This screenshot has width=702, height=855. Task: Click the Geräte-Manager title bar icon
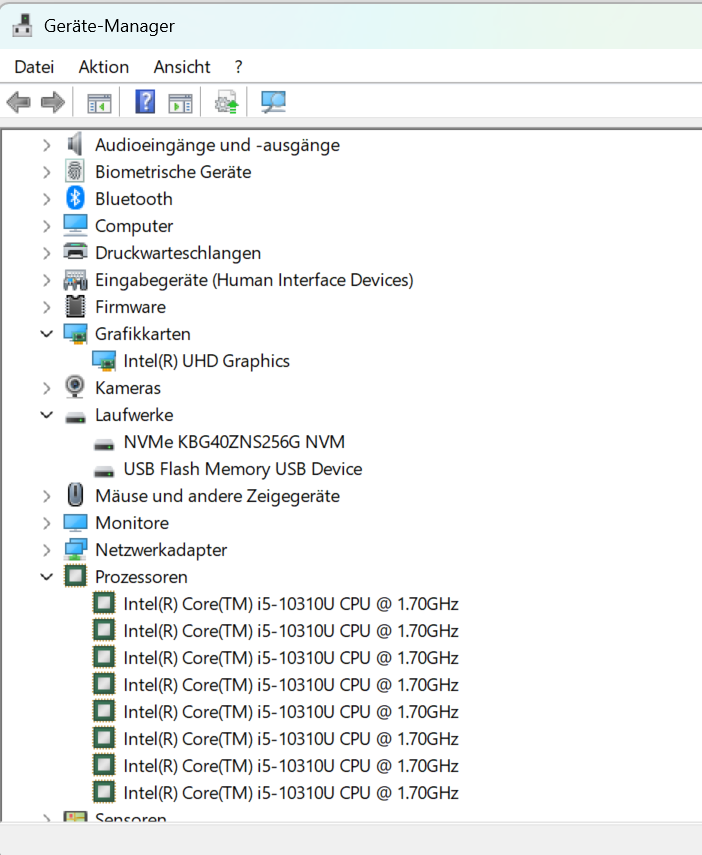22,26
